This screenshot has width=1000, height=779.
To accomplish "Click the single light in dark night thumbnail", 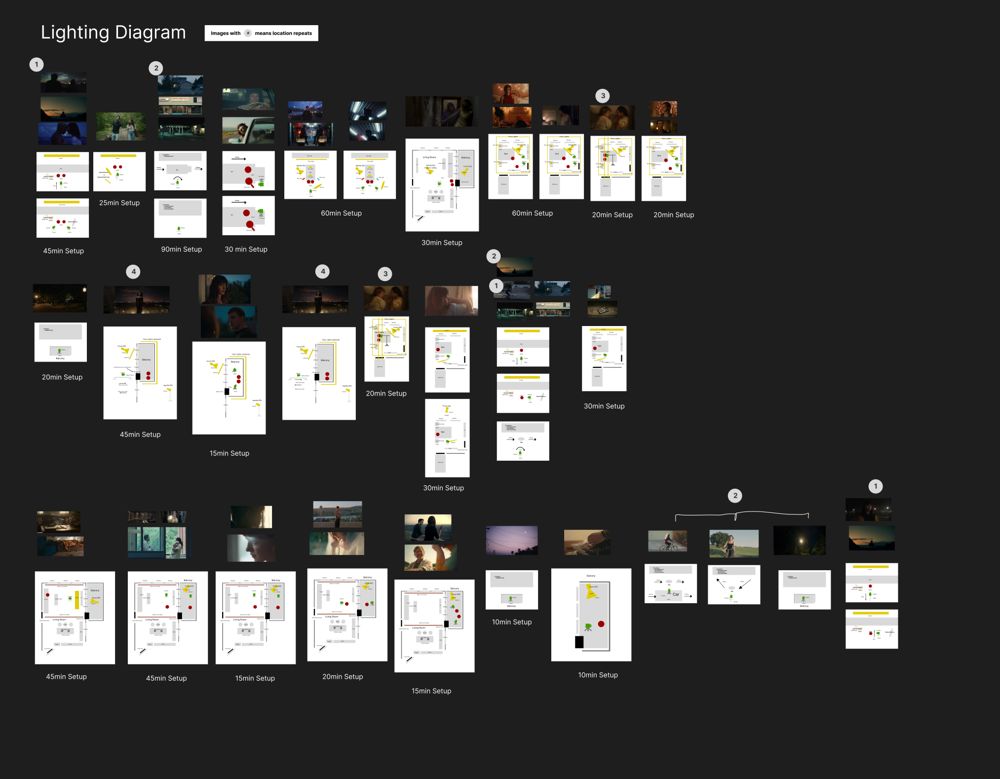I will tap(799, 540).
